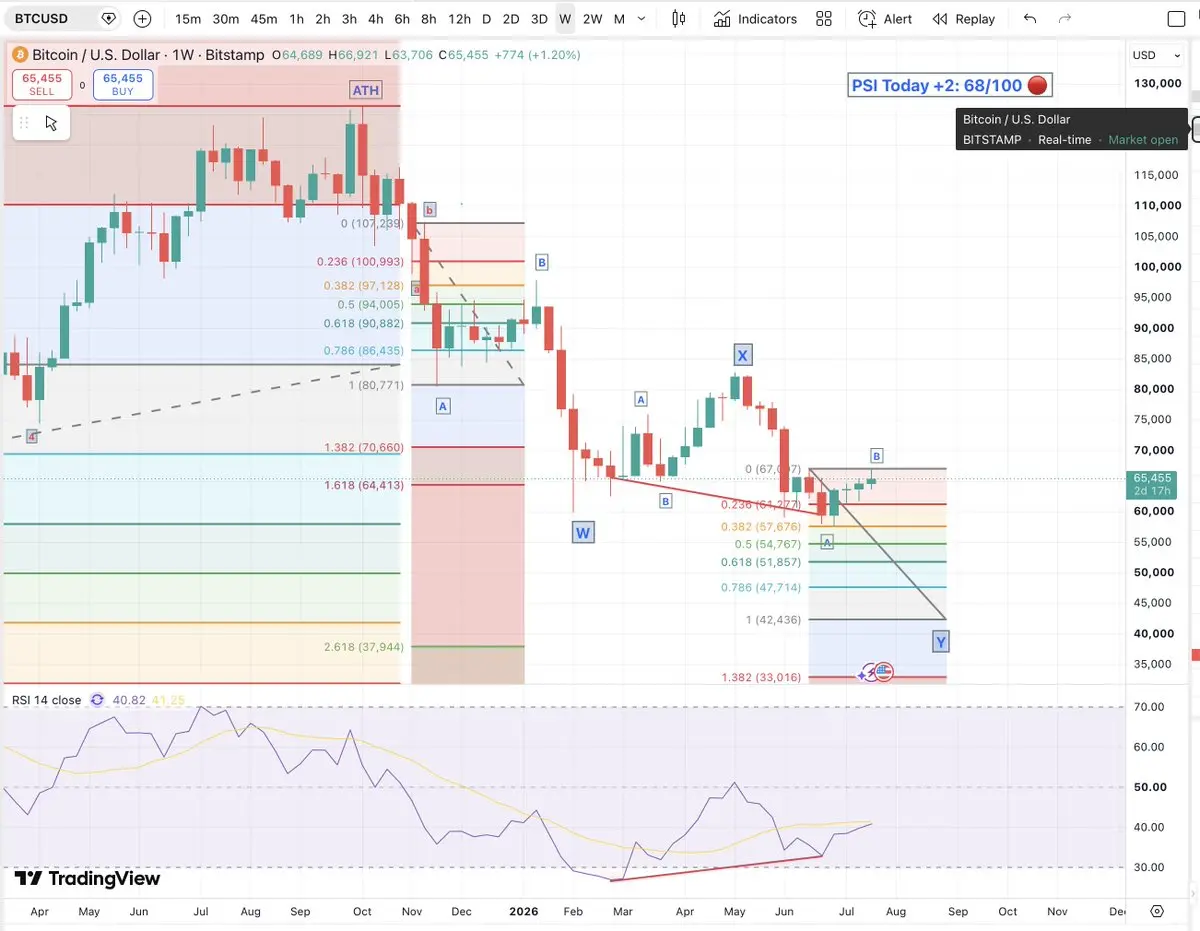Create an Alert
The height and width of the screenshot is (931, 1200).
click(x=885, y=19)
